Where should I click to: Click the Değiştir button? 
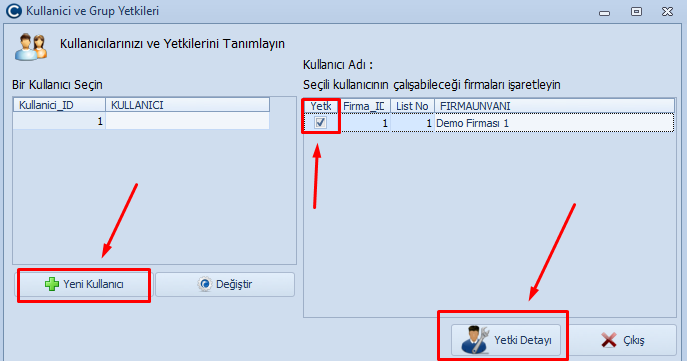[225, 284]
